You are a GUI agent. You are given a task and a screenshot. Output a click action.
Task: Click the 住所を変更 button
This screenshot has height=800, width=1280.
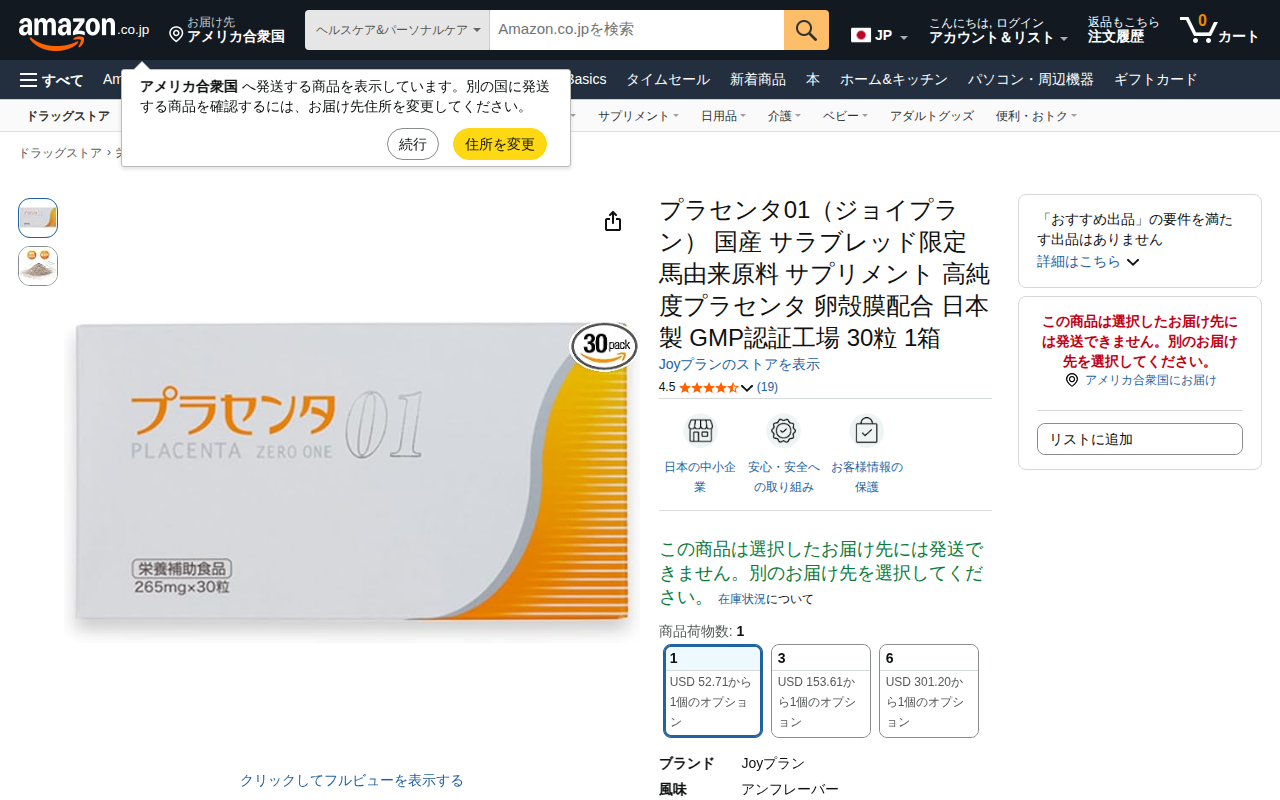coord(500,144)
